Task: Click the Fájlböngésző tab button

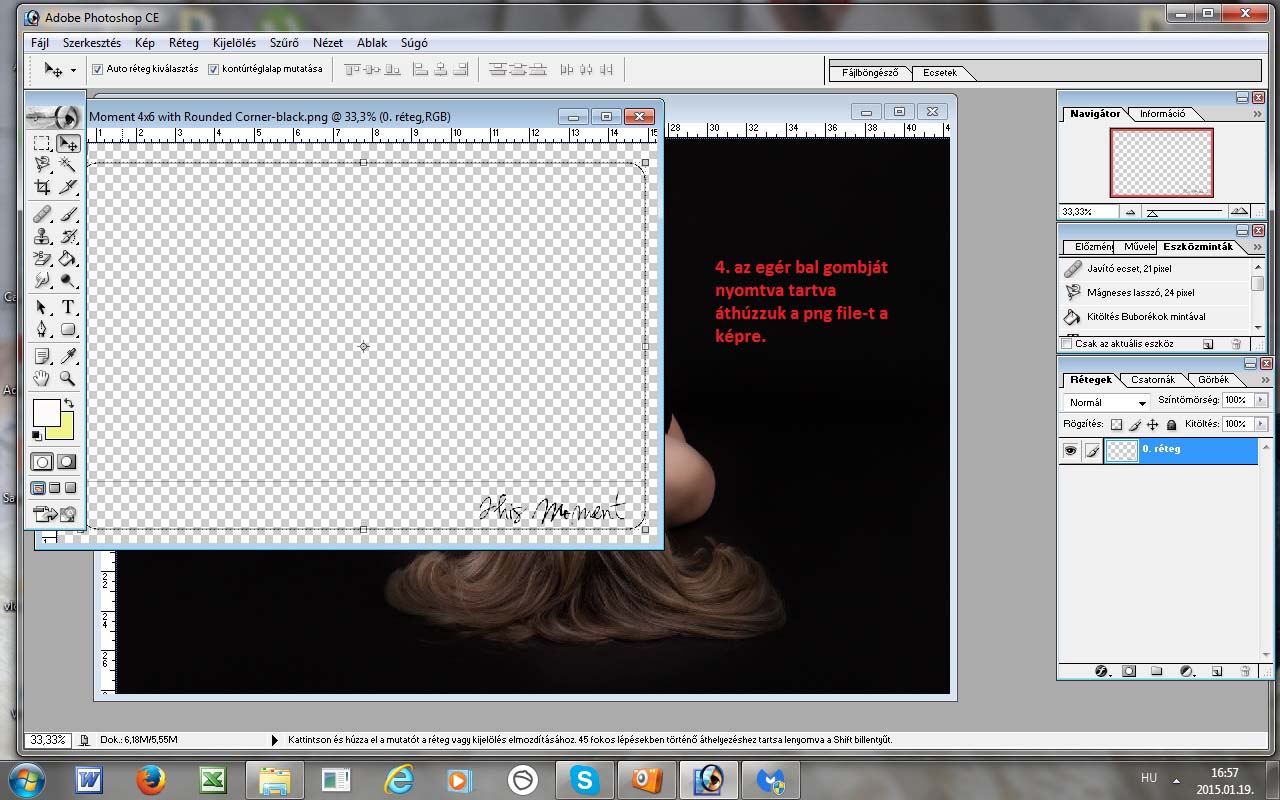Action: [870, 73]
